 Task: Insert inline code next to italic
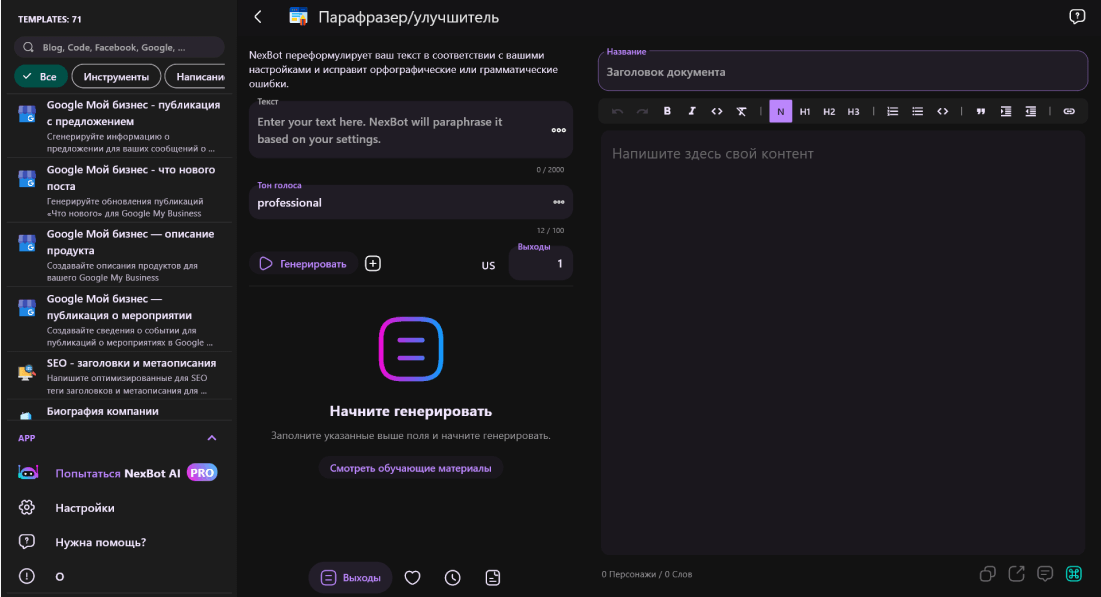(716, 111)
